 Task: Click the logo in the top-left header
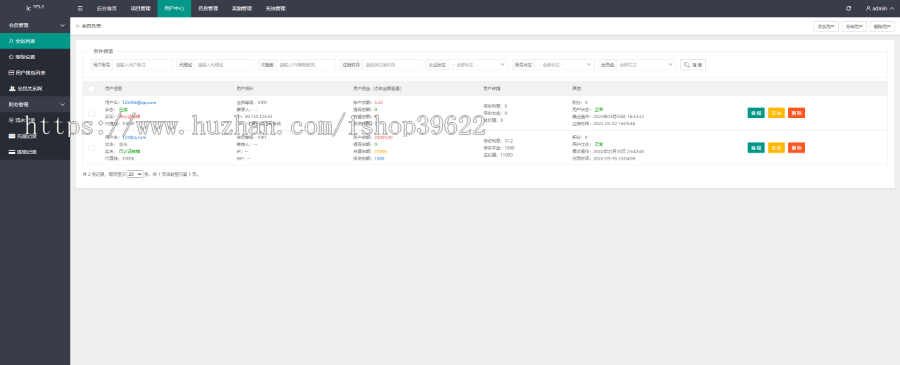click(x=35, y=8)
